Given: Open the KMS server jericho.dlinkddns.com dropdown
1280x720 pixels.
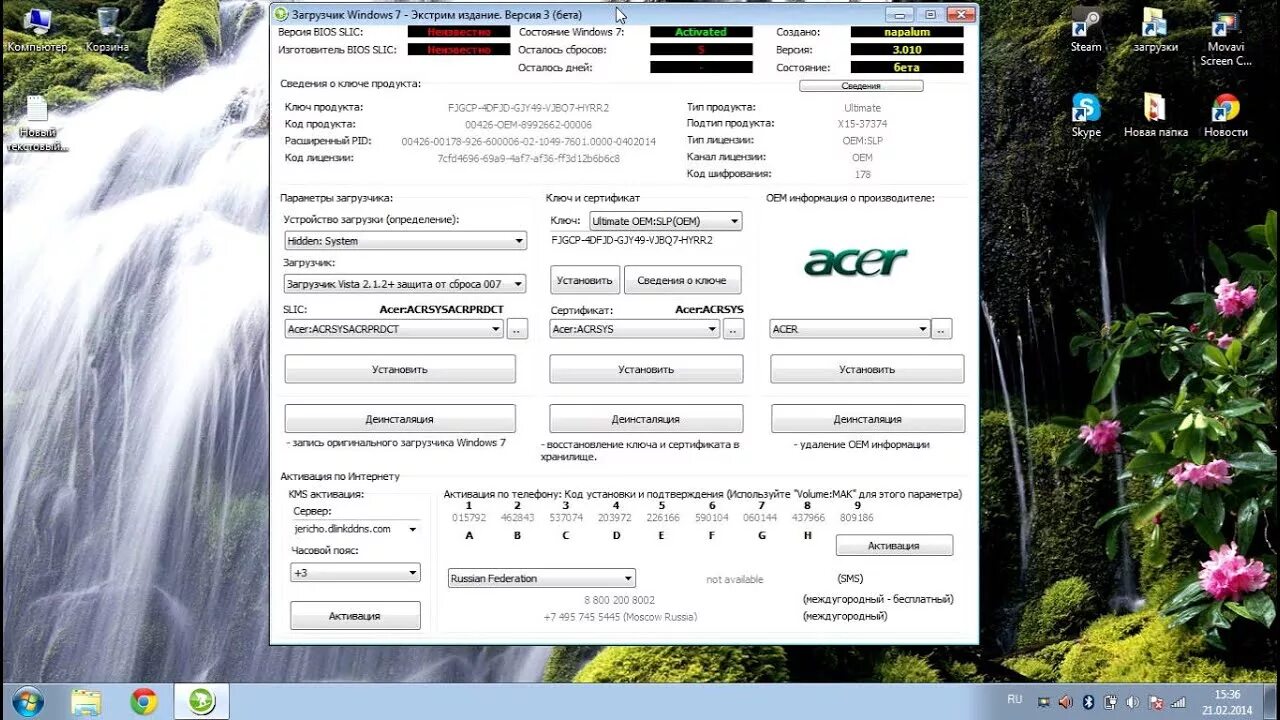Looking at the screenshot, I should click(355, 529).
